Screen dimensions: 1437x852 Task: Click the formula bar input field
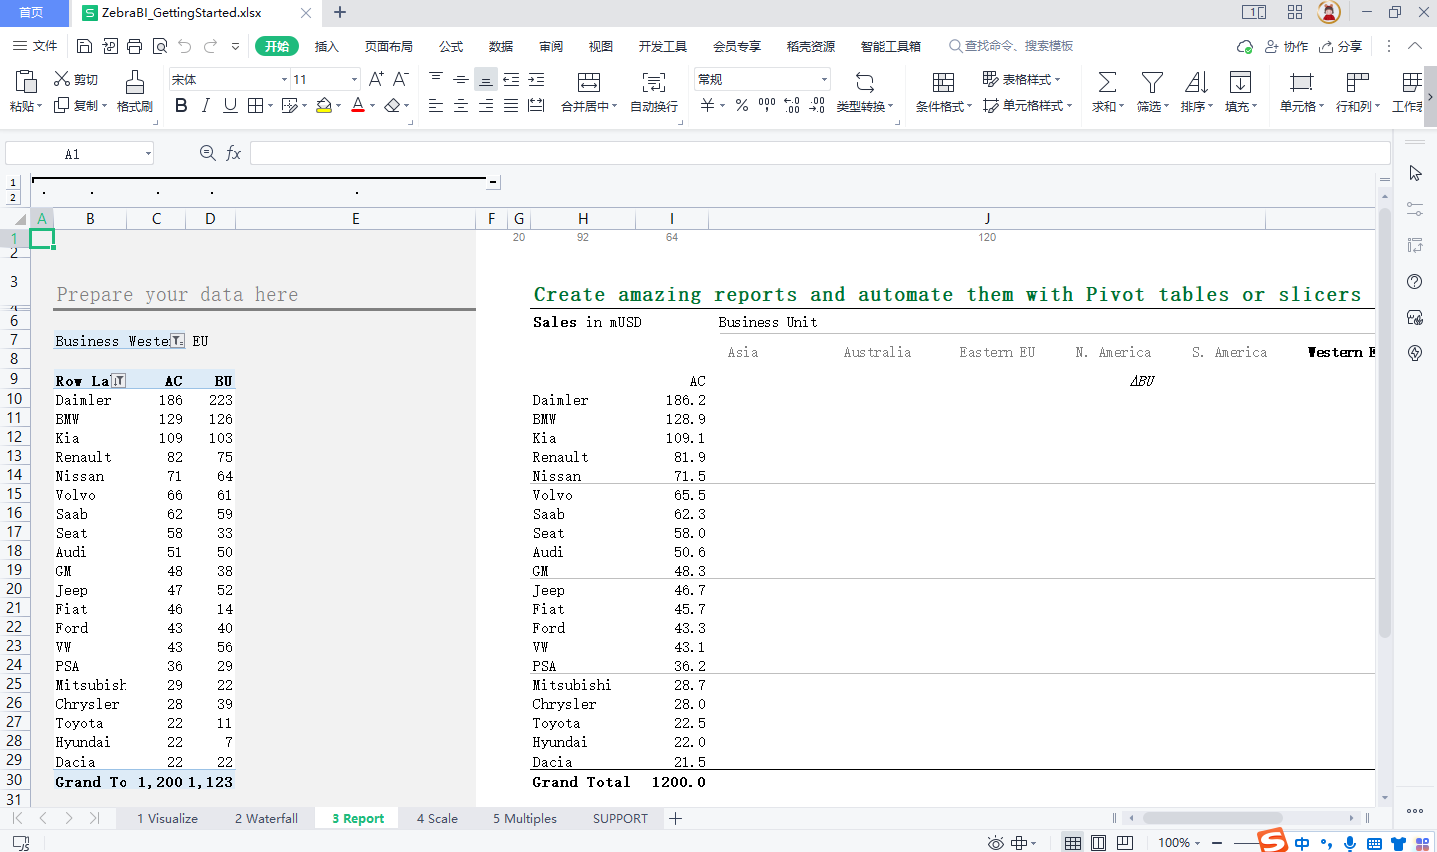(820, 153)
